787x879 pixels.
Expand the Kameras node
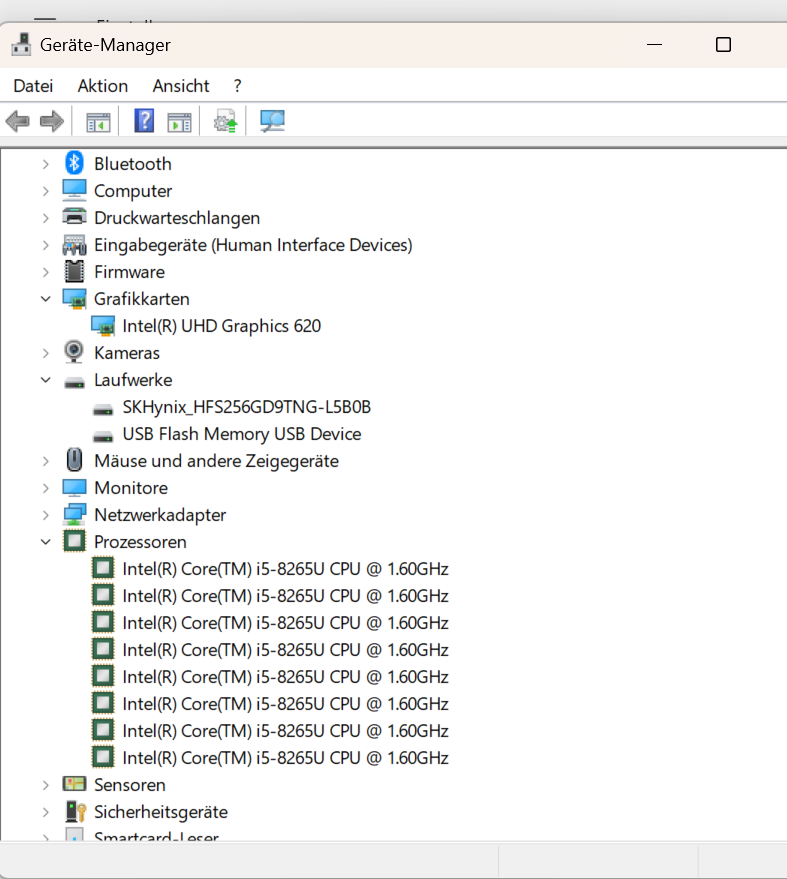point(45,353)
